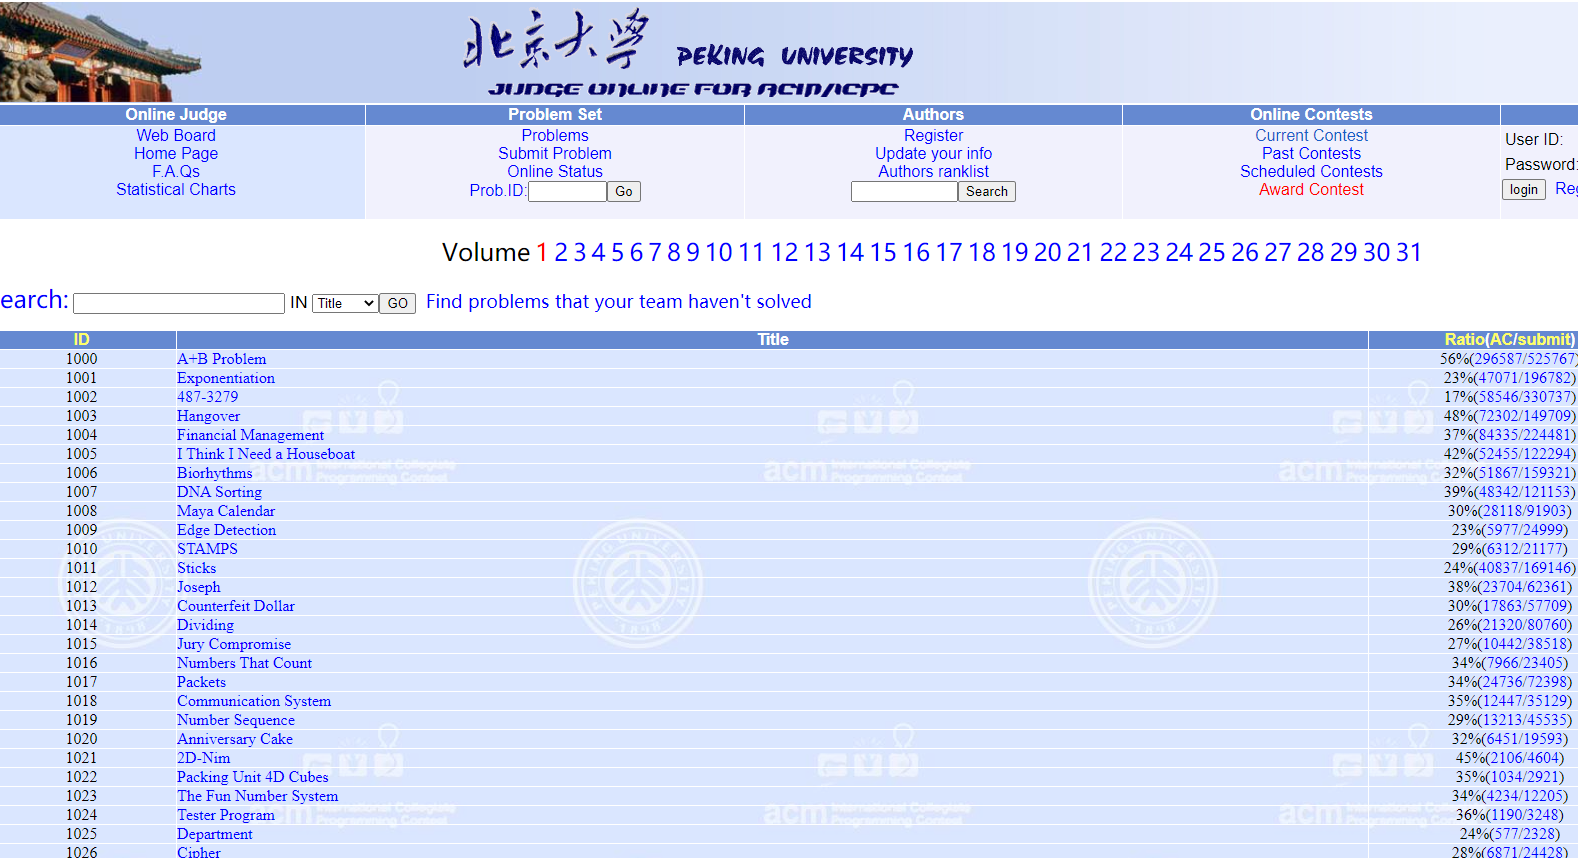1578x858 pixels.
Task: Go to problem Volume 10
Action: point(719,252)
